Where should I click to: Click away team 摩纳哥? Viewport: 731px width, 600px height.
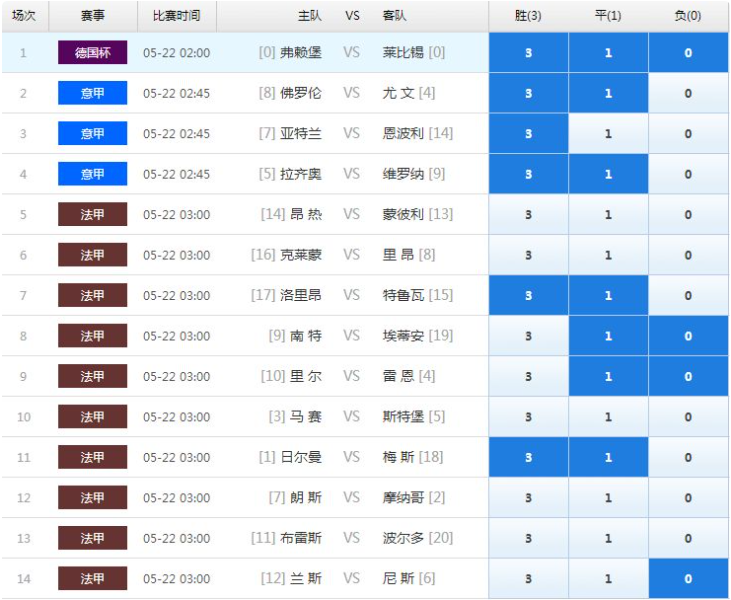(x=403, y=498)
